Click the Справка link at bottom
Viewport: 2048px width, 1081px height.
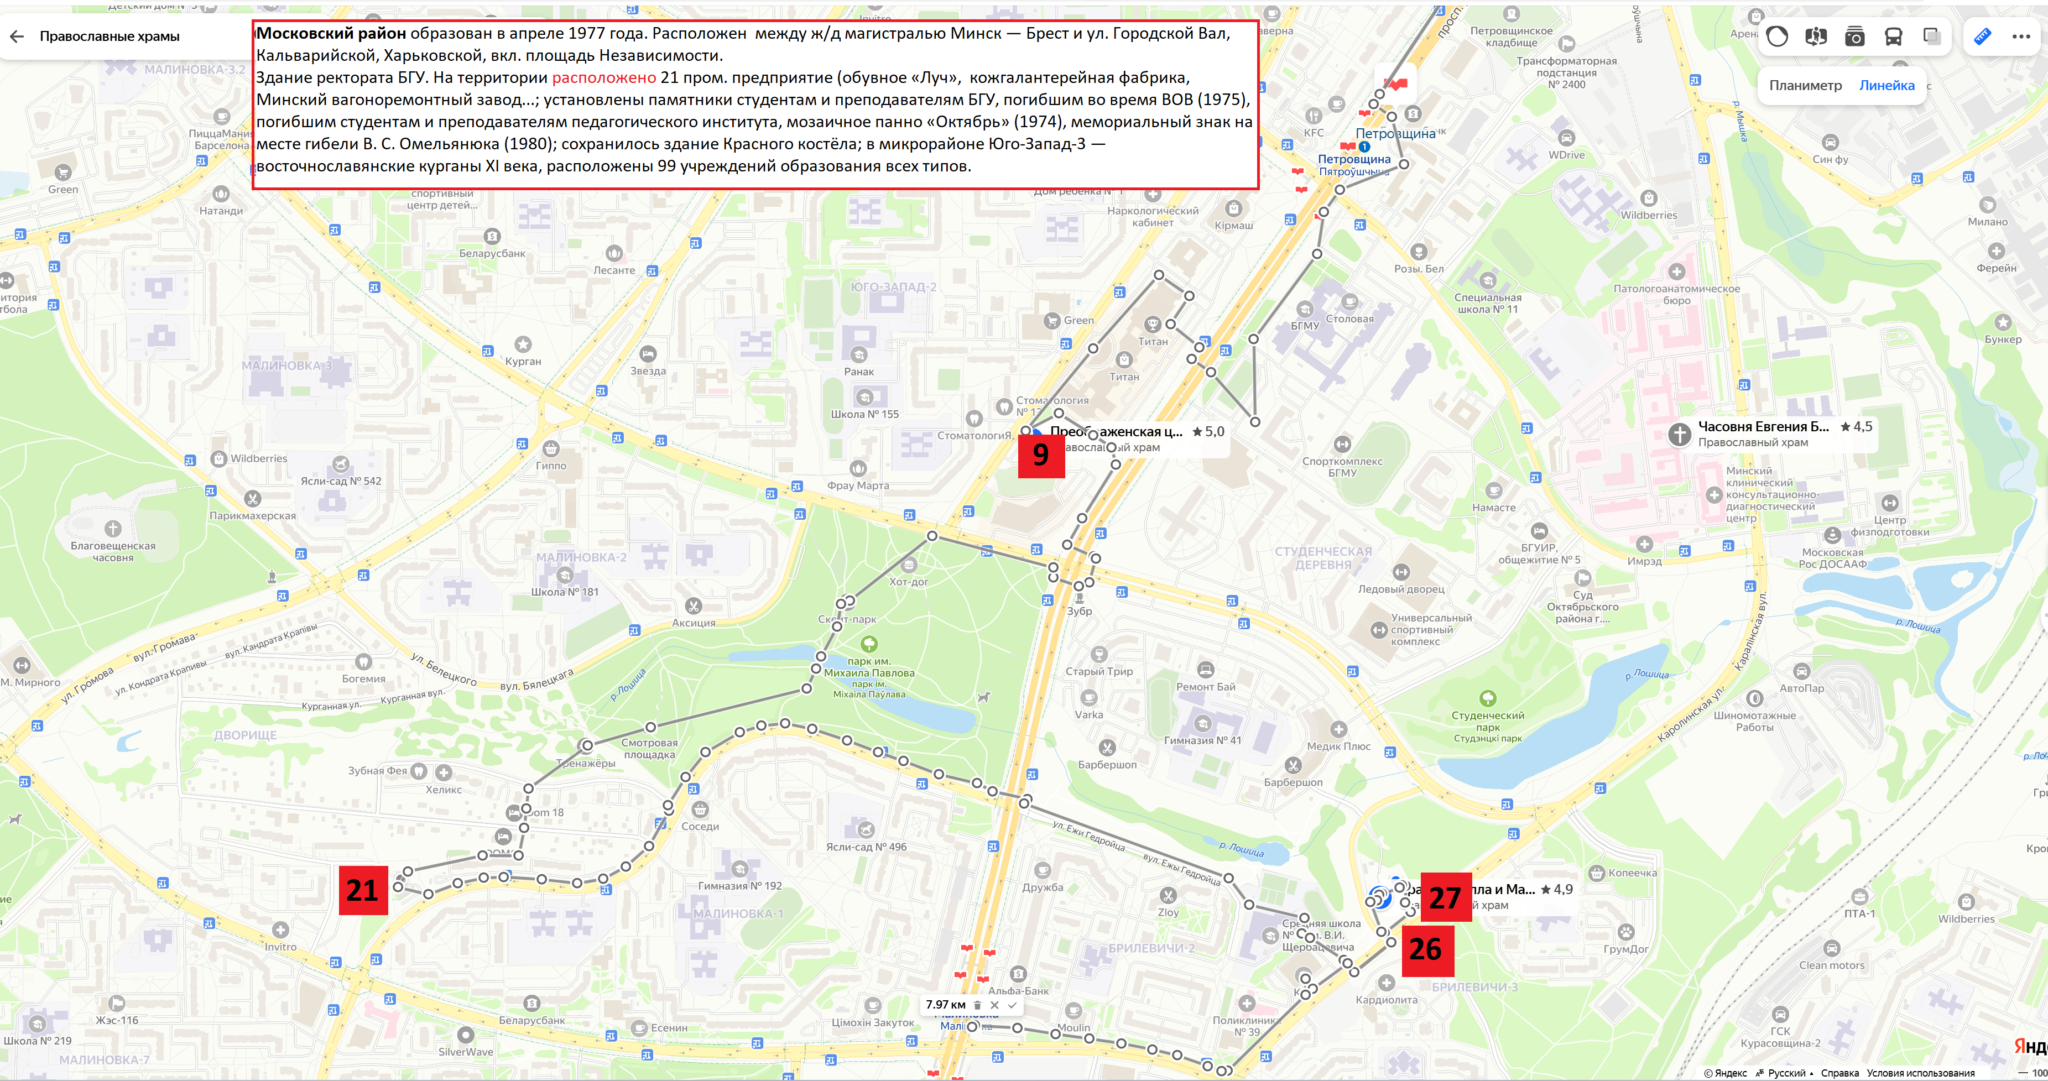click(x=1839, y=1073)
